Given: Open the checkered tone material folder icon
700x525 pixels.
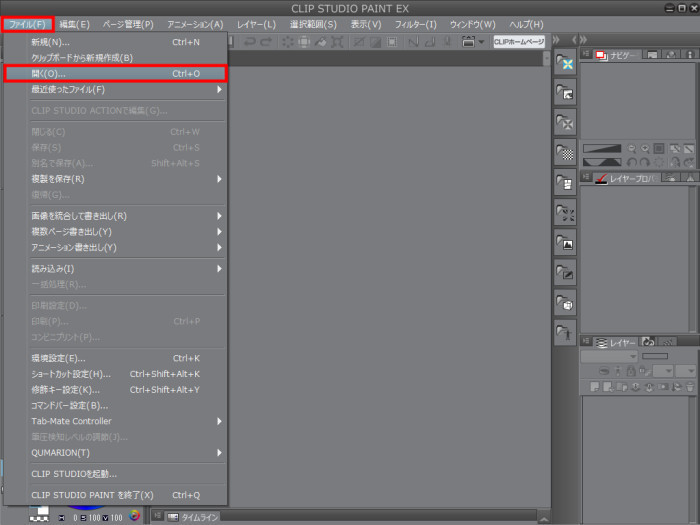Looking at the screenshot, I should [x=565, y=152].
